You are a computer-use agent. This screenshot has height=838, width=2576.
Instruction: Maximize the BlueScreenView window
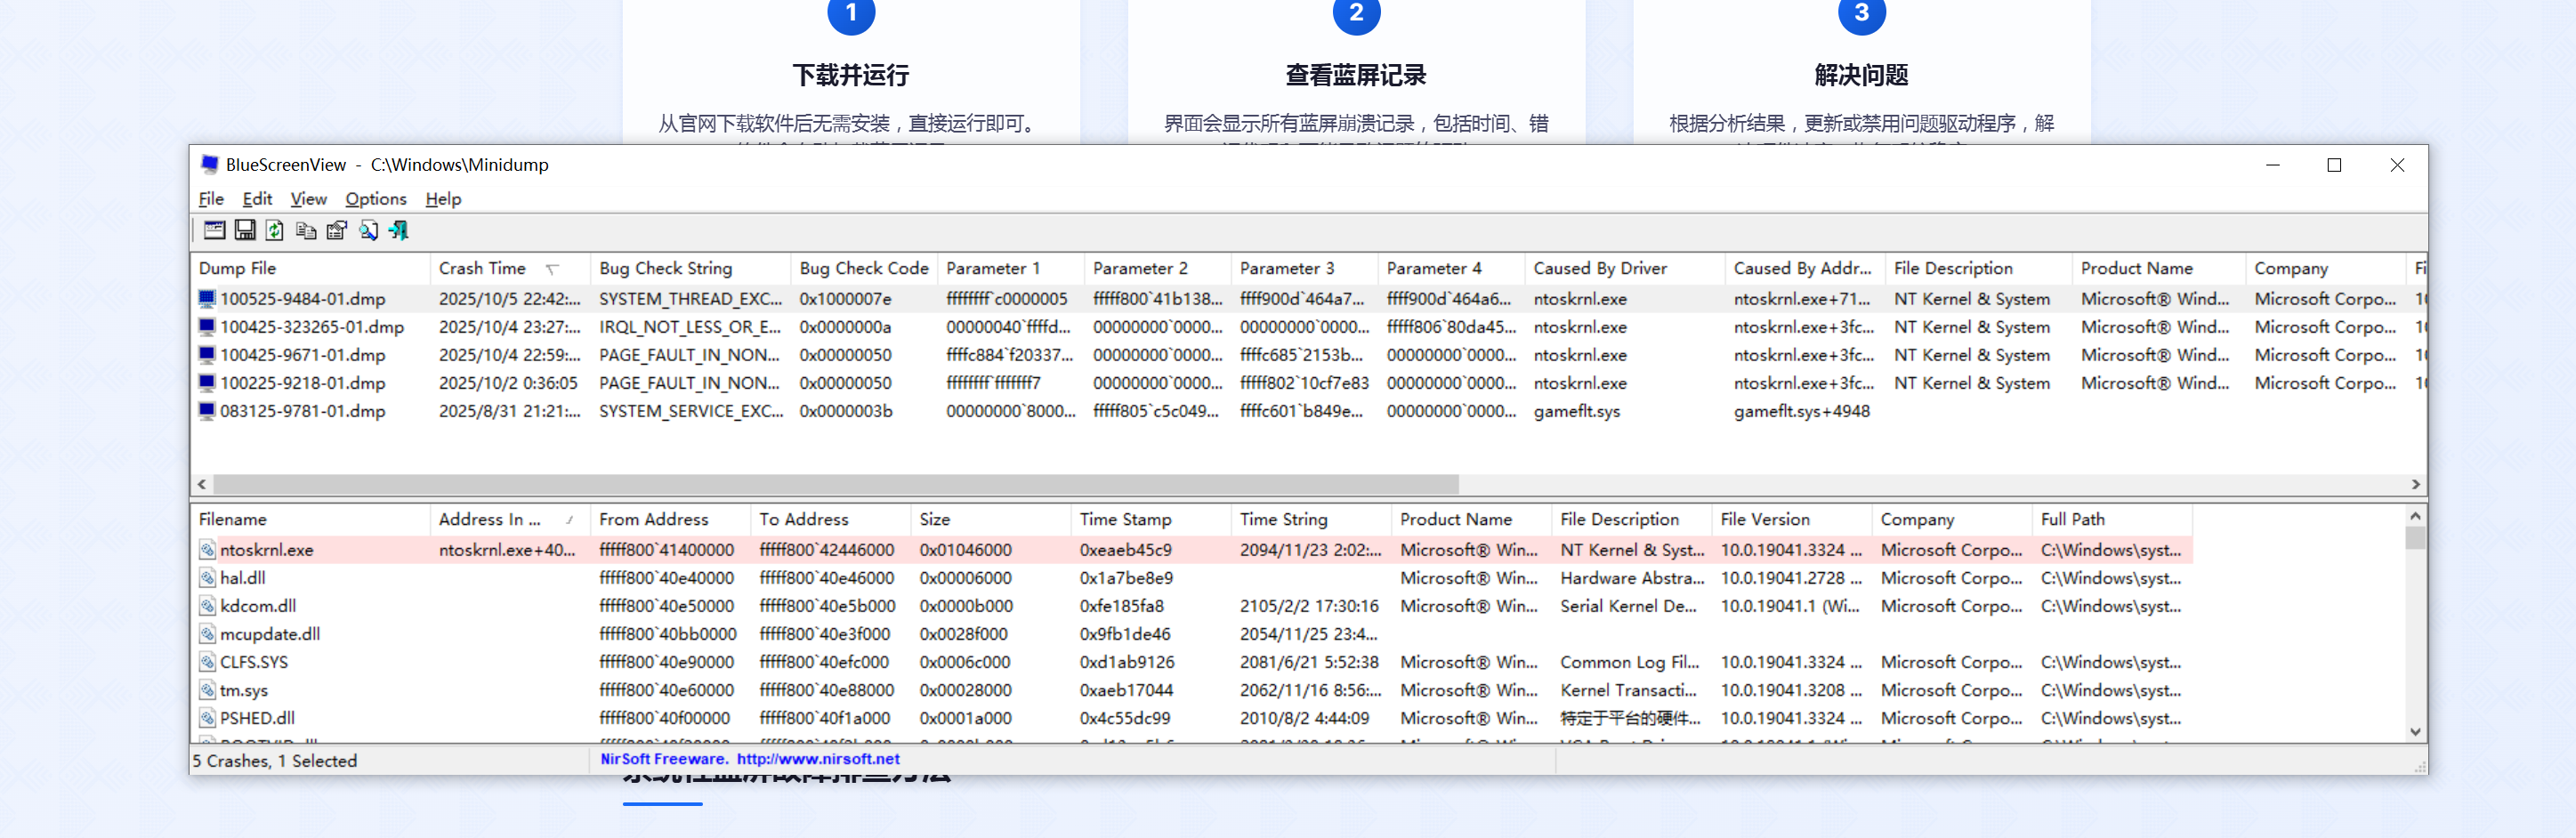[x=2334, y=165]
